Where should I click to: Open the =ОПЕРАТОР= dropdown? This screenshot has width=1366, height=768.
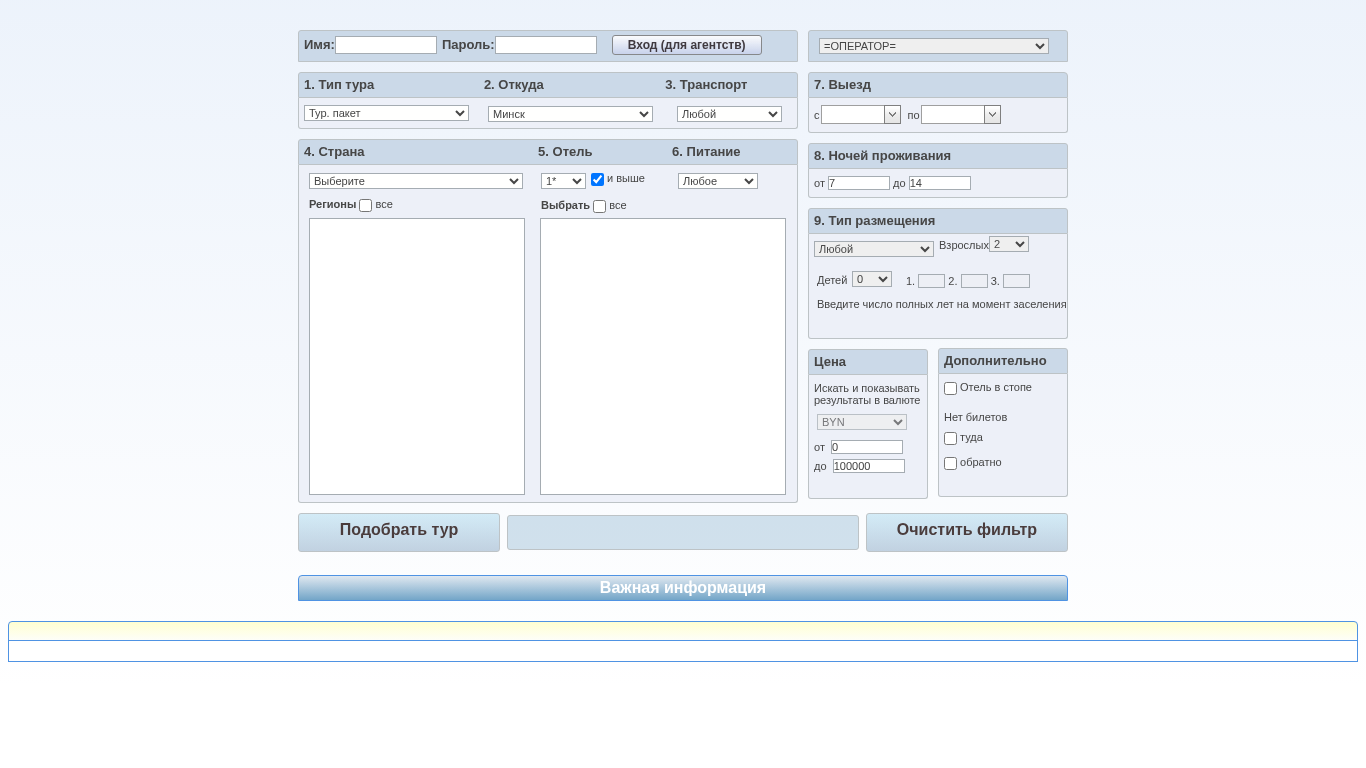pos(933,46)
